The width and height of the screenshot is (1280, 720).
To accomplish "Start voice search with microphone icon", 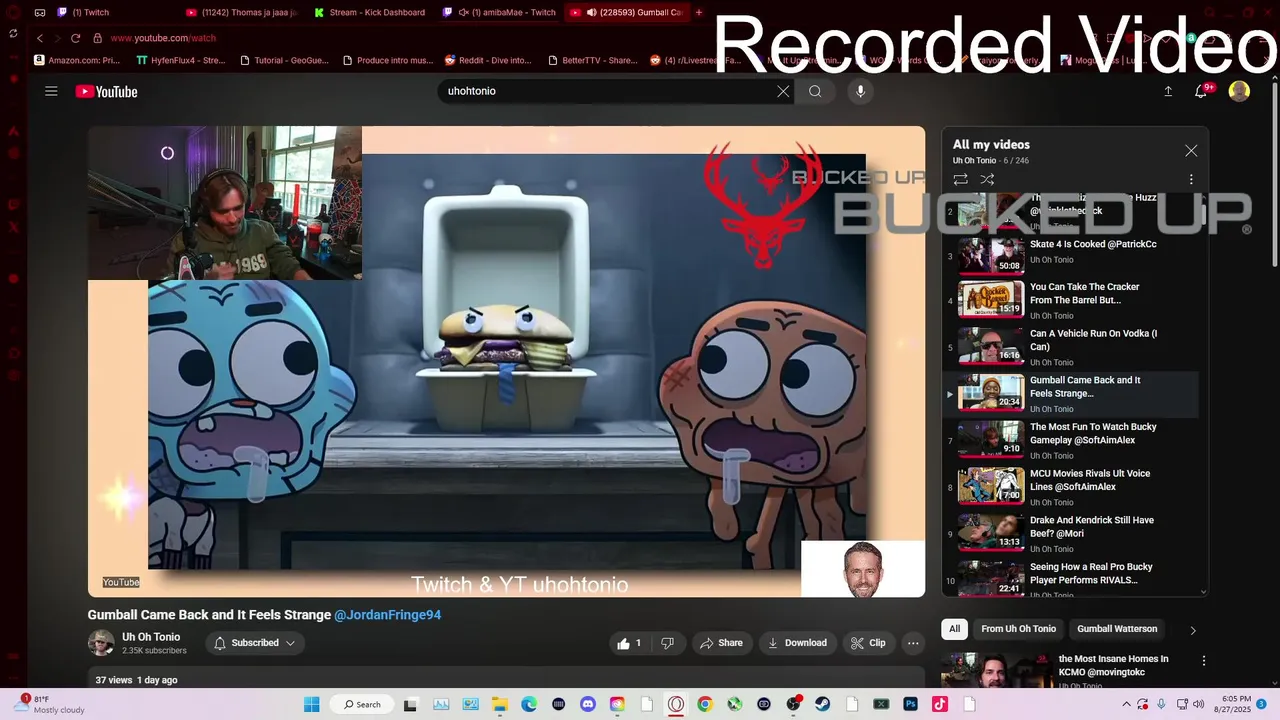I will (x=860, y=91).
